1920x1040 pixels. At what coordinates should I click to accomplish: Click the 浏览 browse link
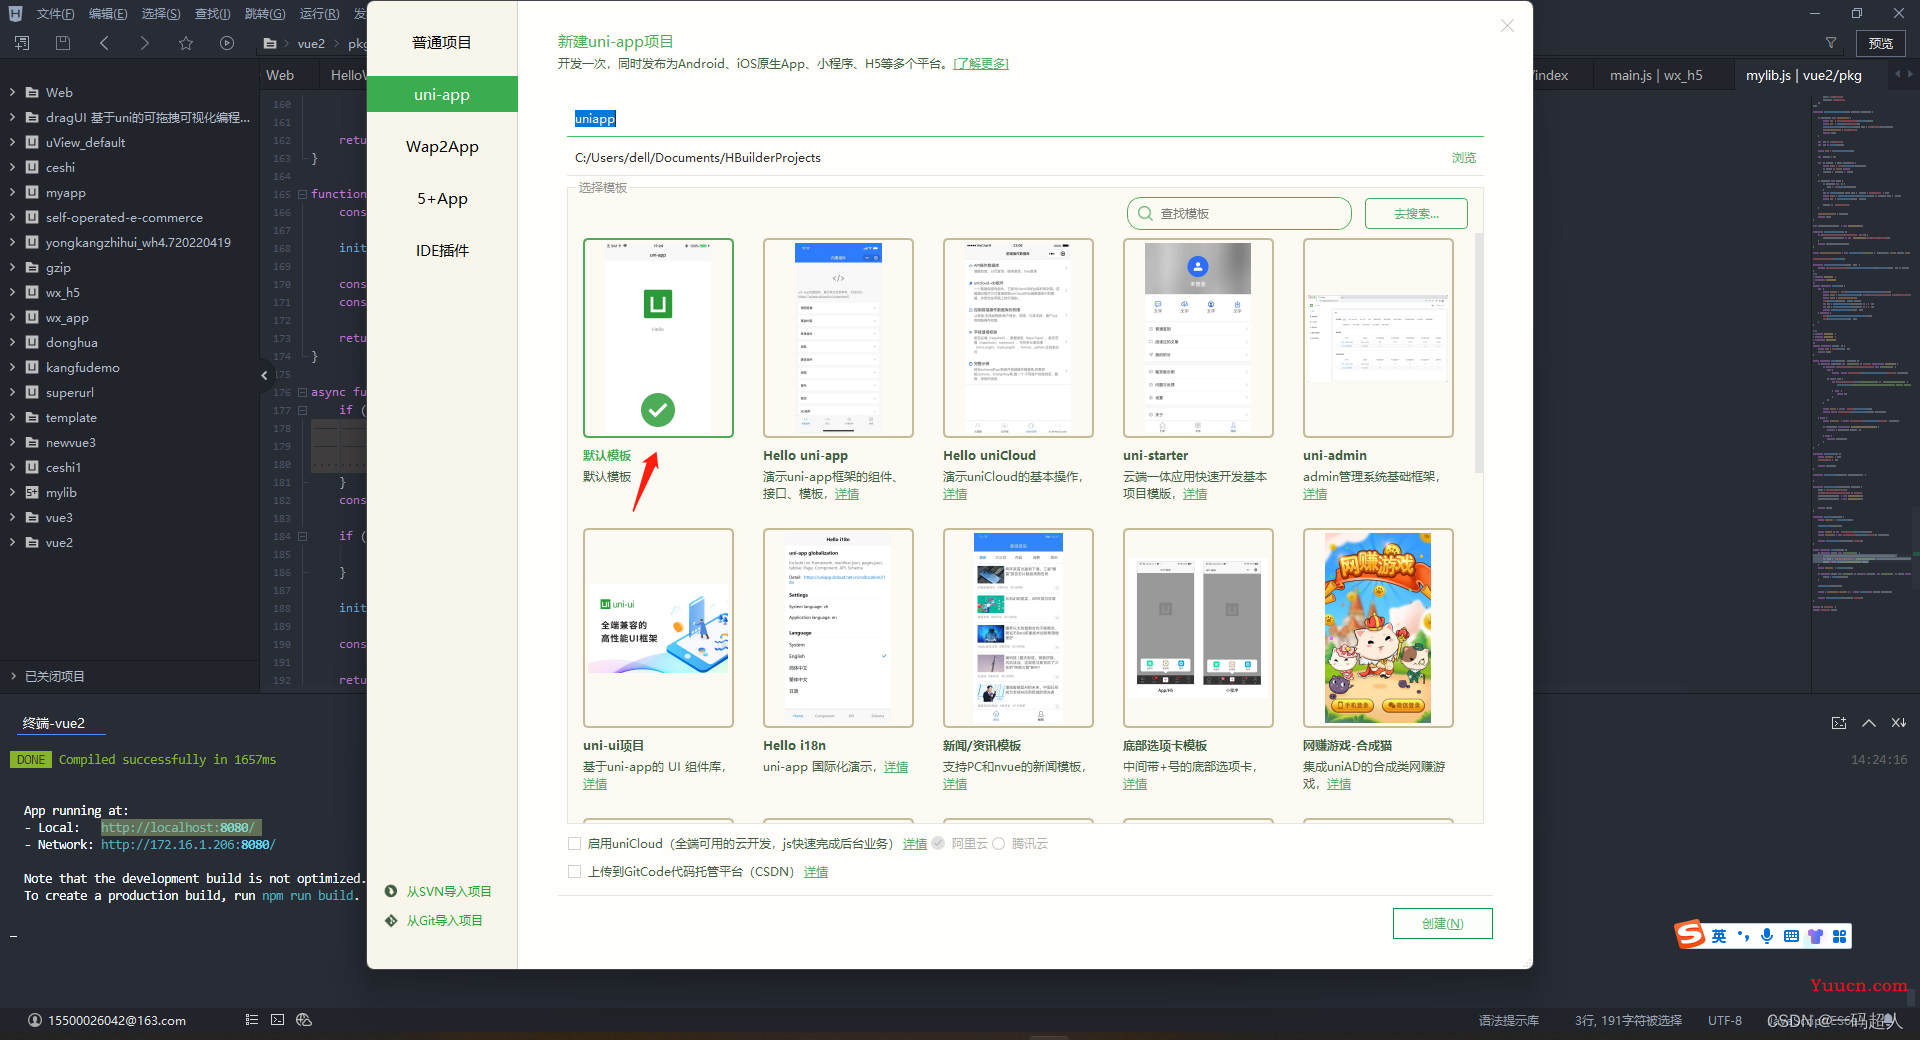tap(1463, 157)
